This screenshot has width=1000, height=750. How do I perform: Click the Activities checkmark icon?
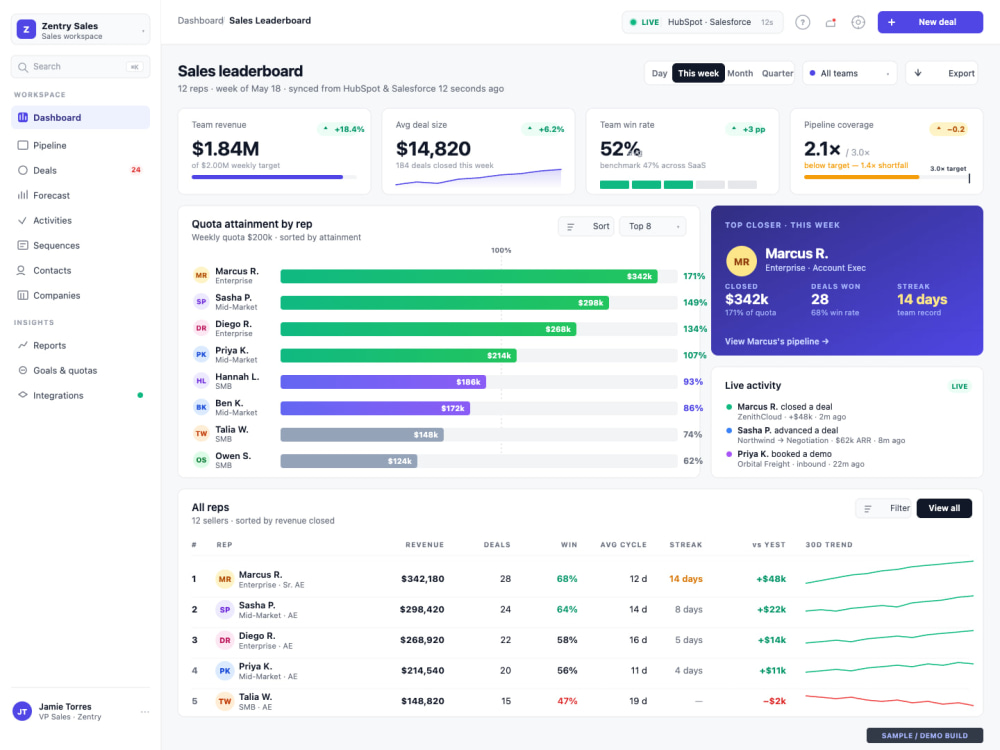[x=23, y=221]
